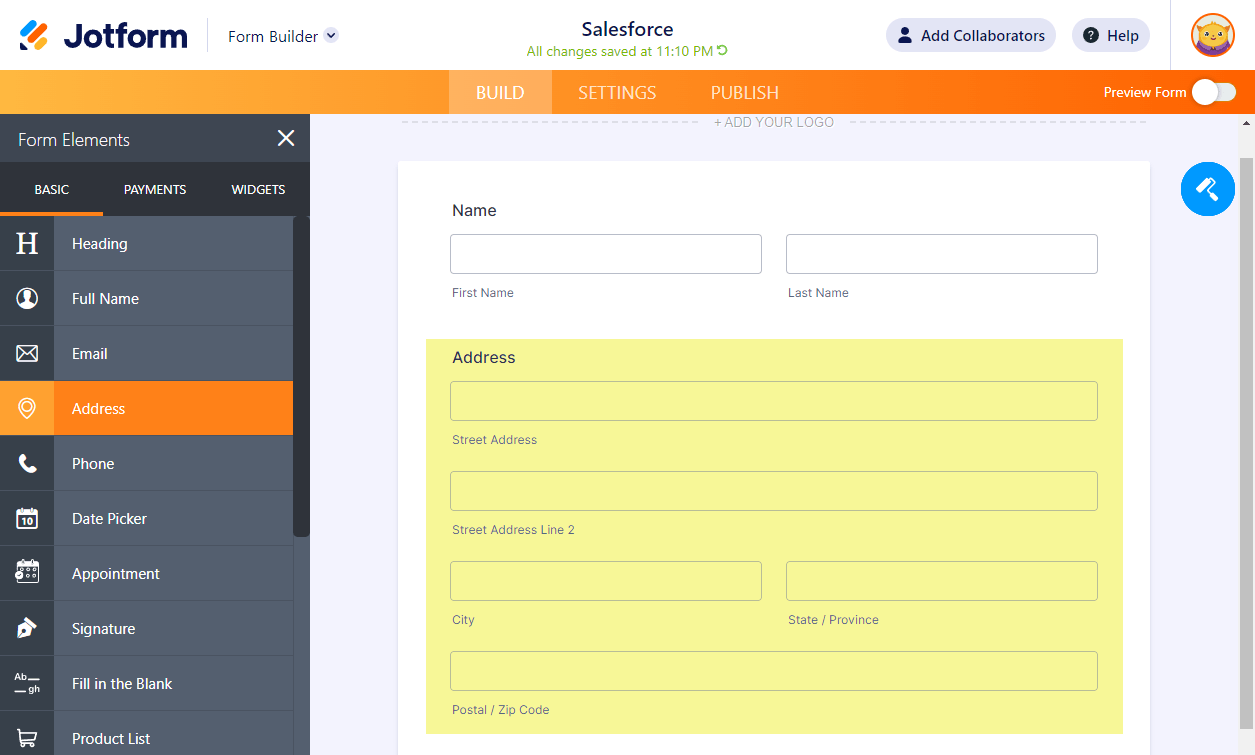Select the PAYMENTS elements tab

[x=155, y=189]
